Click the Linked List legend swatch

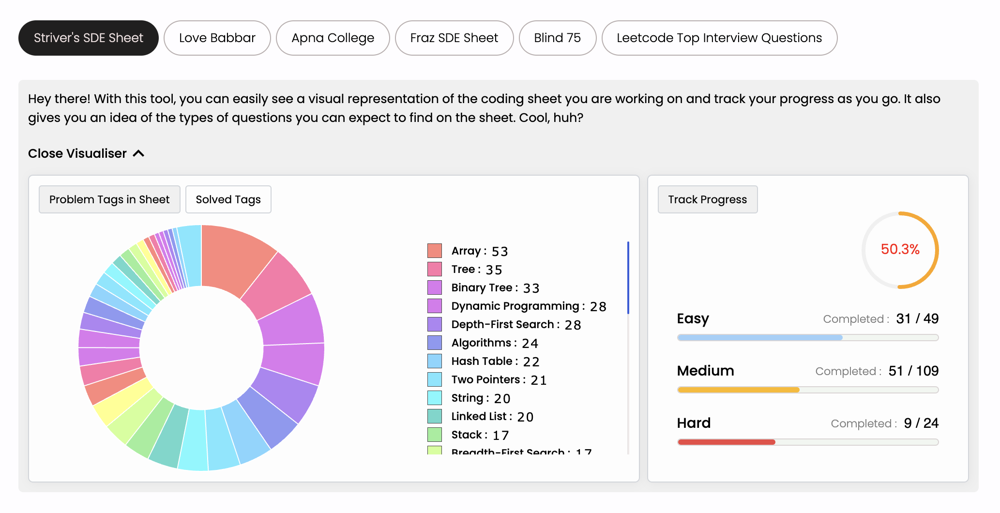click(x=435, y=416)
